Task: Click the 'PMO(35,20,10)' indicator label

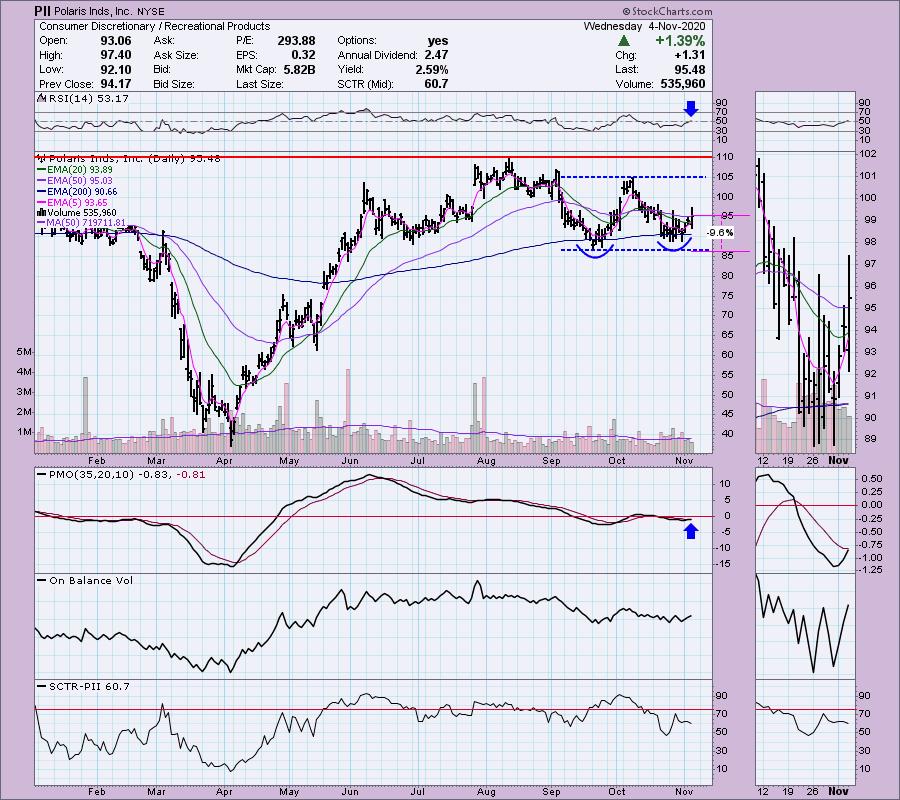Action: tap(91, 475)
